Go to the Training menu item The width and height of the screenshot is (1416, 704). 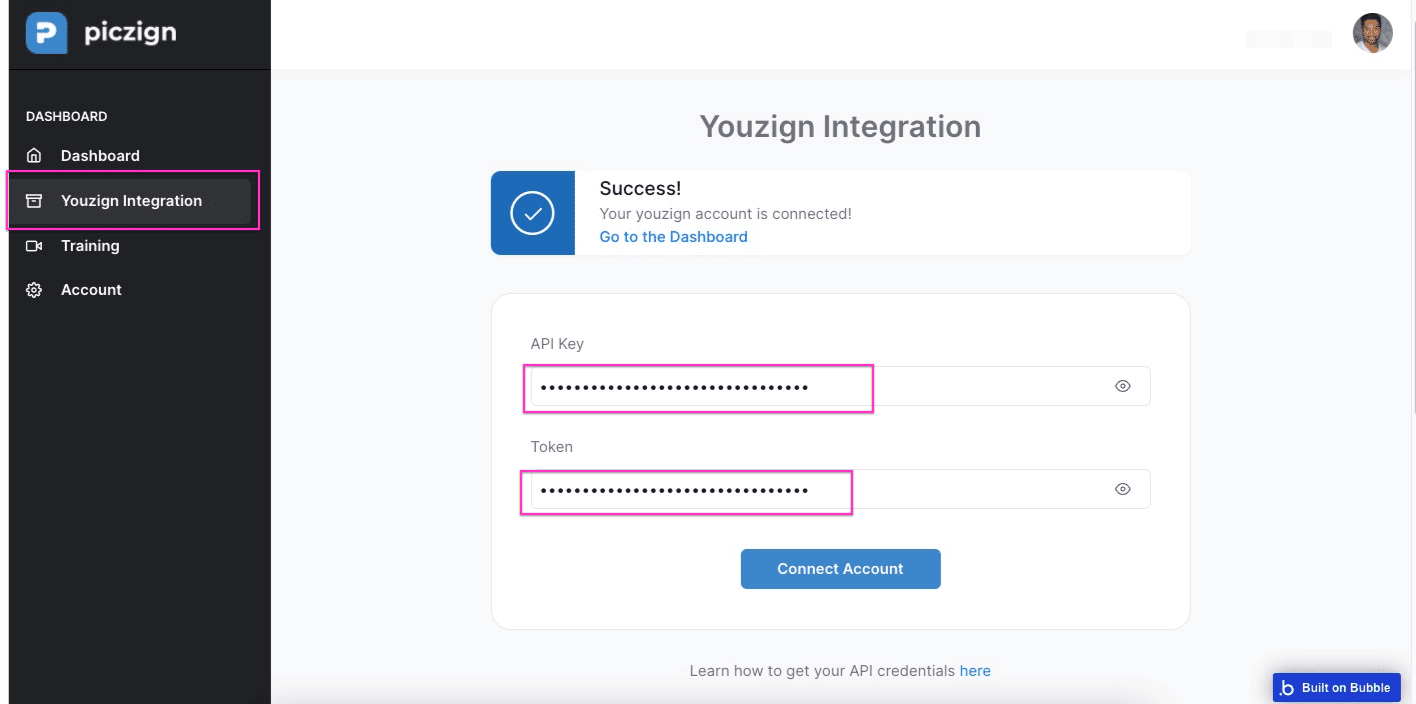tap(90, 246)
